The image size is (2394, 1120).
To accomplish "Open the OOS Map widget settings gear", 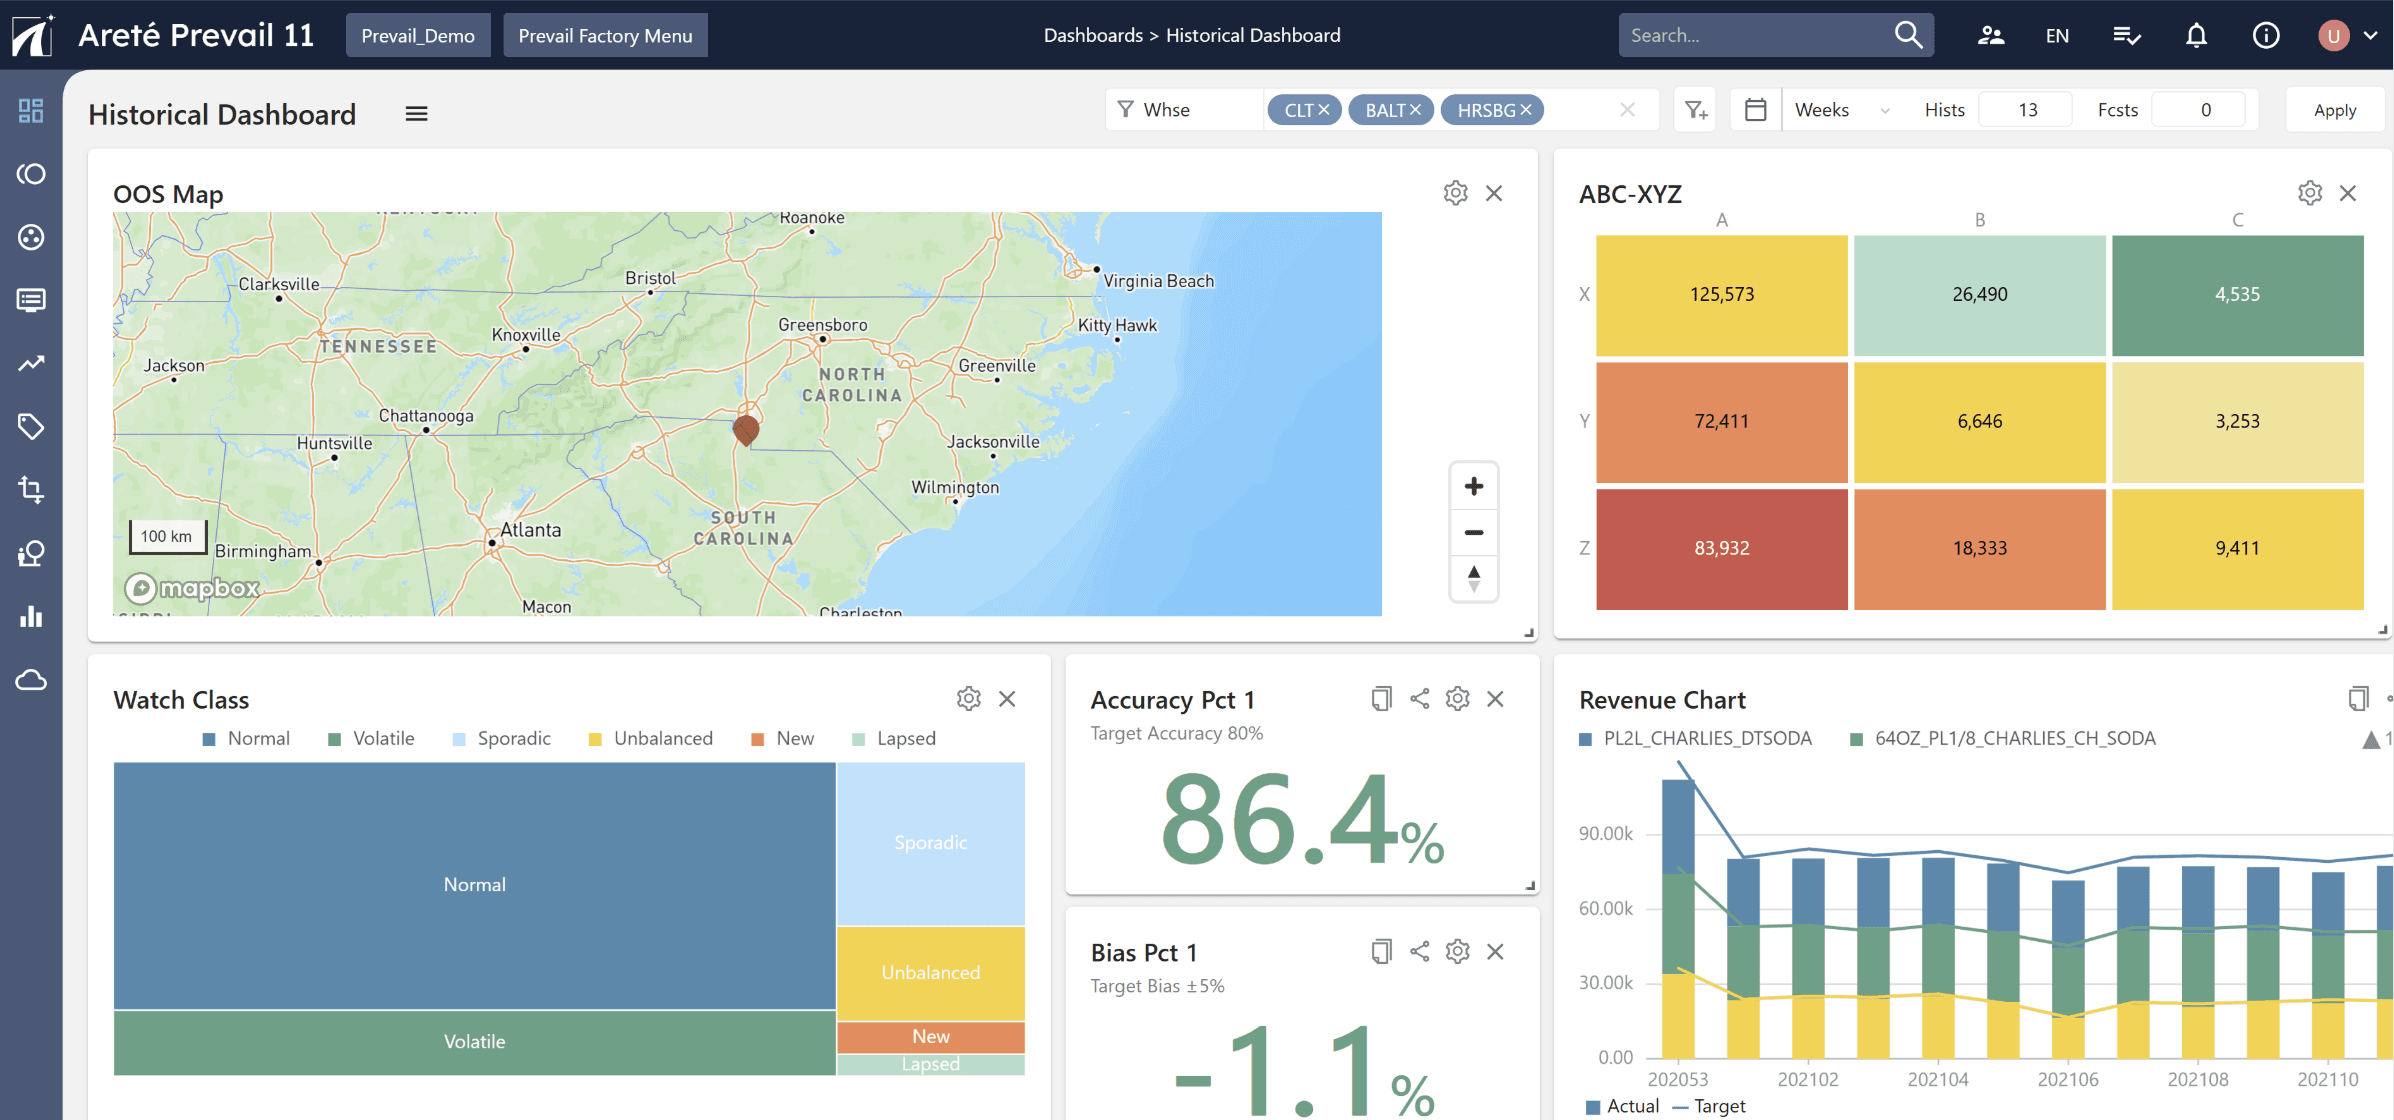I will pos(1455,192).
